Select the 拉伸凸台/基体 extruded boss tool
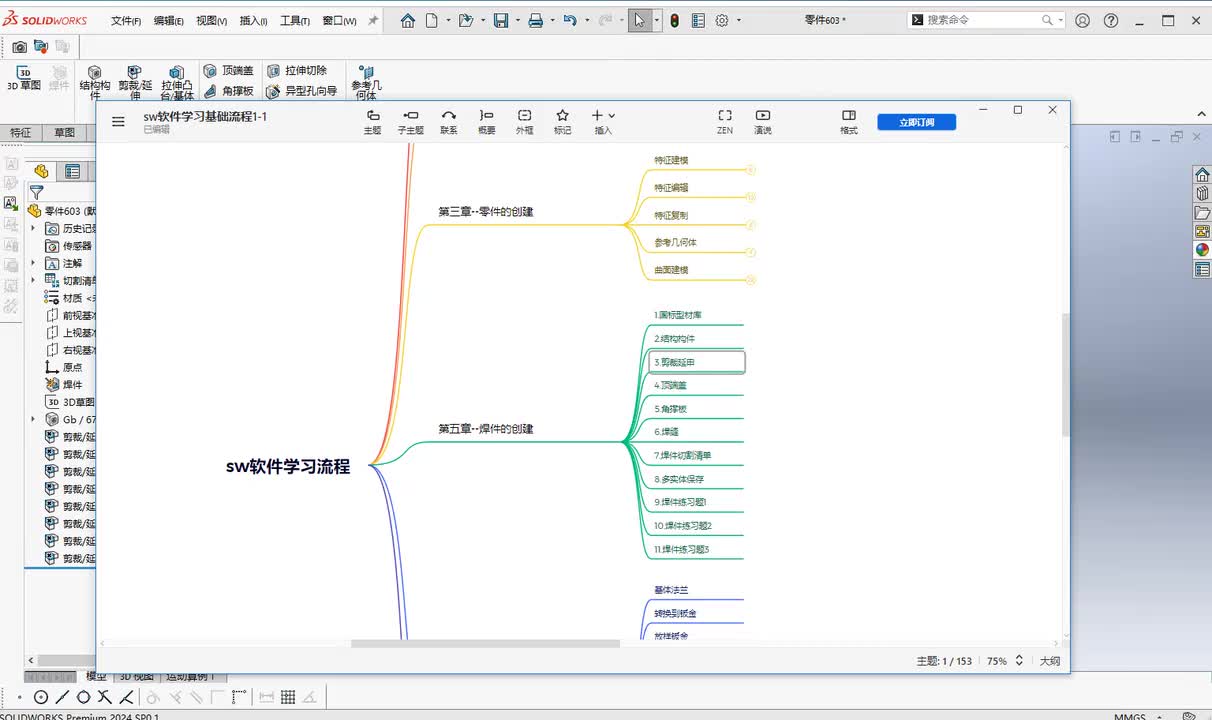Screen dimensions: 1212x720 177,83
